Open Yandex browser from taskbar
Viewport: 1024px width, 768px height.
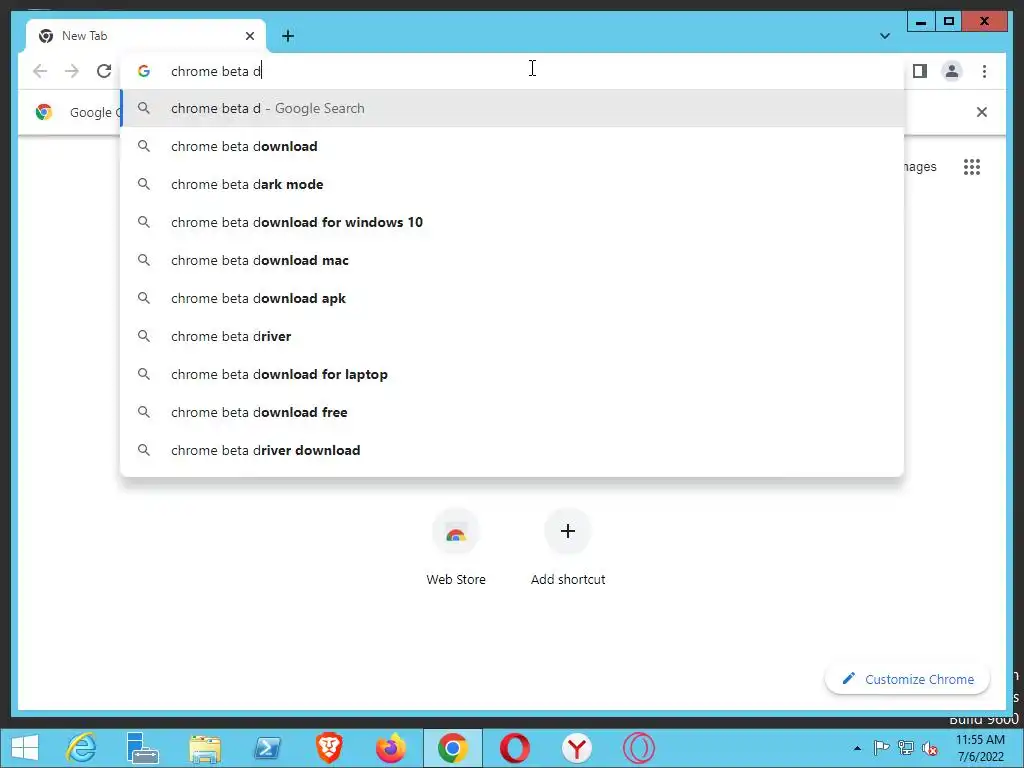577,748
